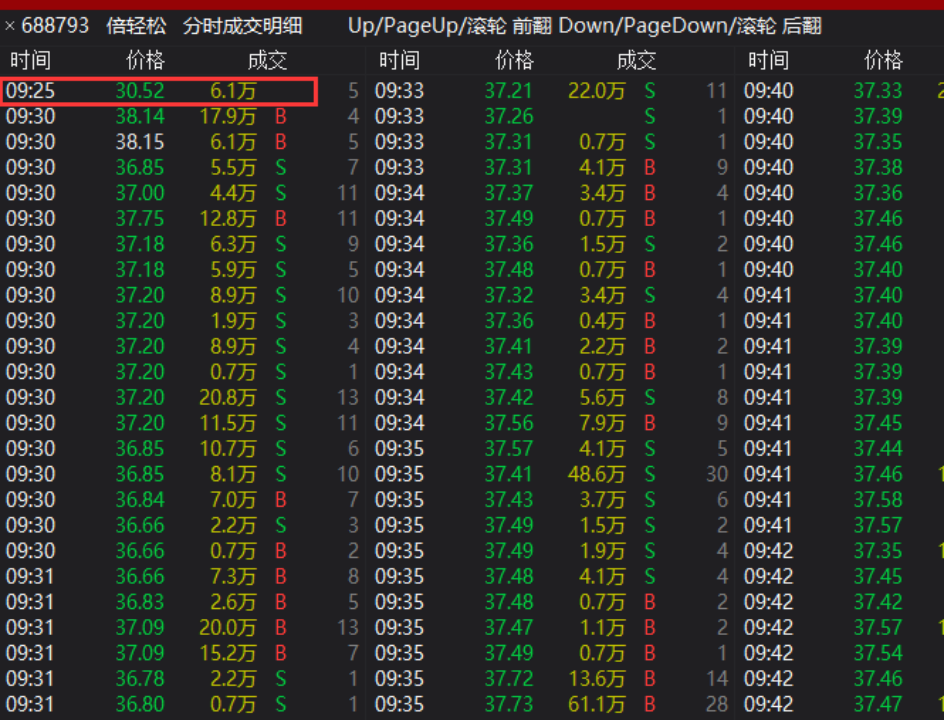Click volume 7.0万
The image size is (944, 720).
[x=233, y=500]
